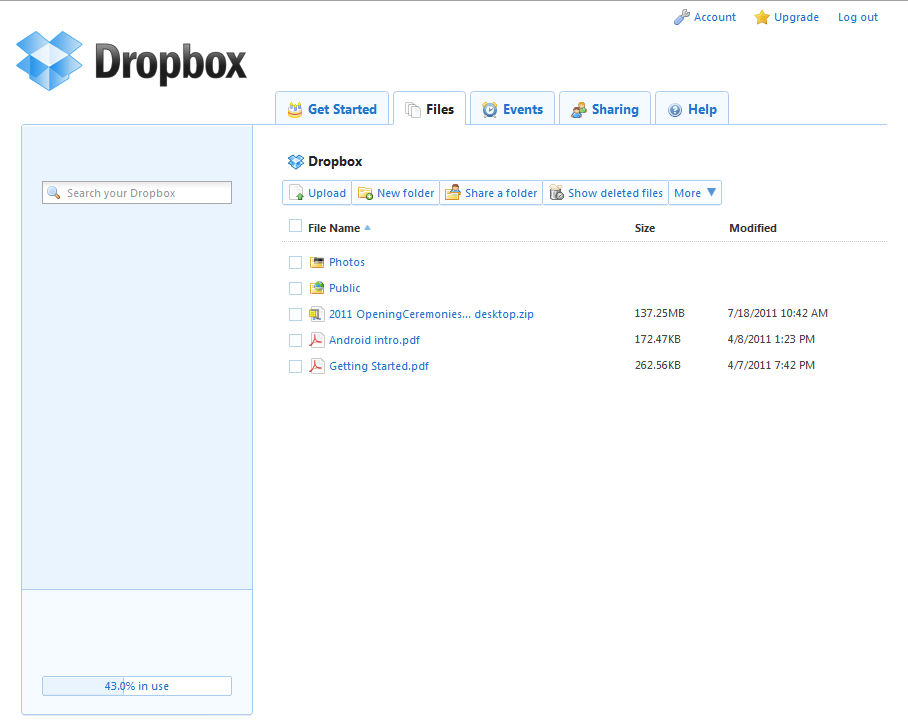Viewport: 908px width, 724px height.
Task: Click the 262.56KB size value
Action: 658,365
